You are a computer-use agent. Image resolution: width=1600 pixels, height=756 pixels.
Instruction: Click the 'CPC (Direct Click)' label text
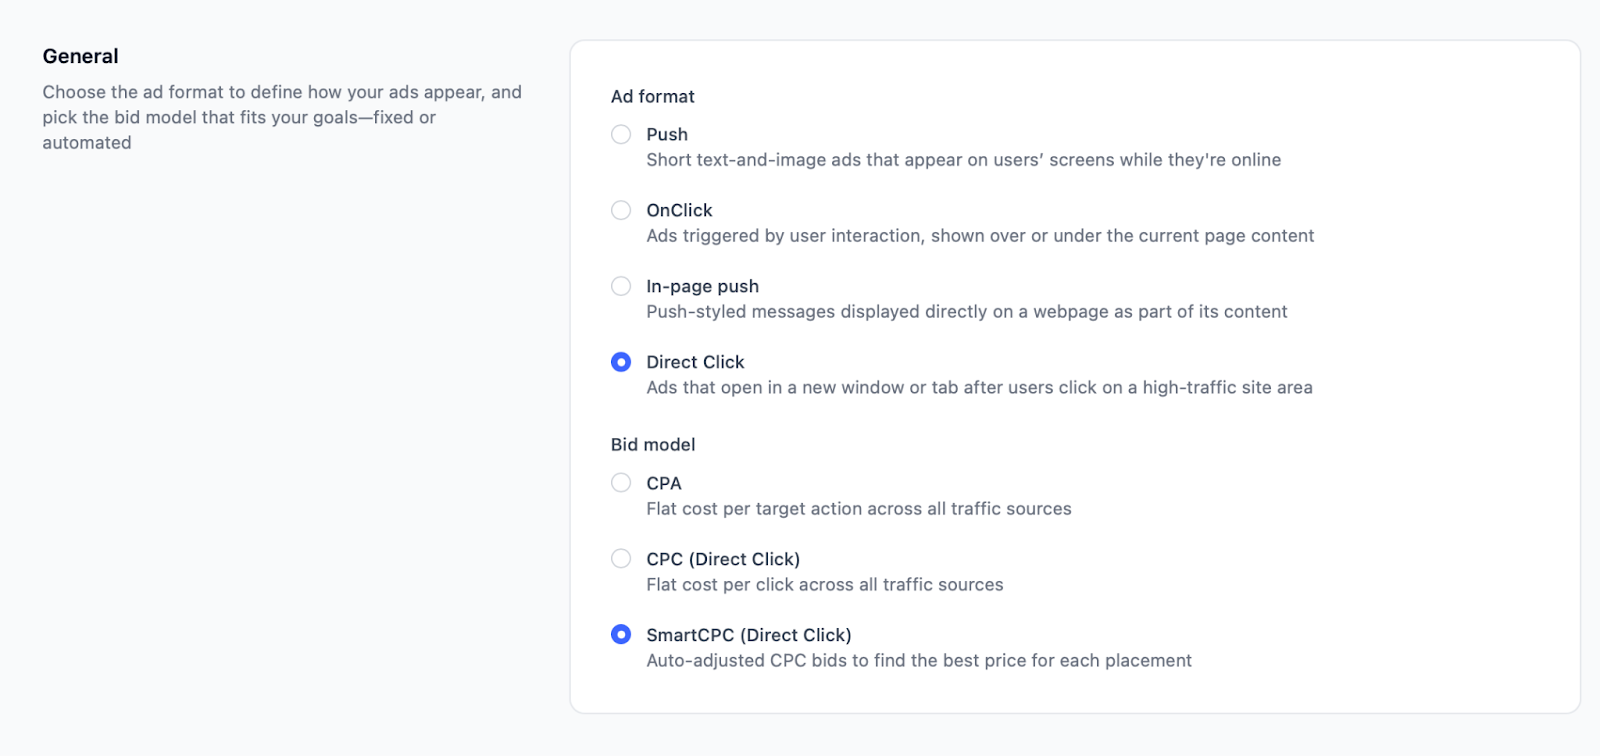pyautogui.click(x=722, y=559)
